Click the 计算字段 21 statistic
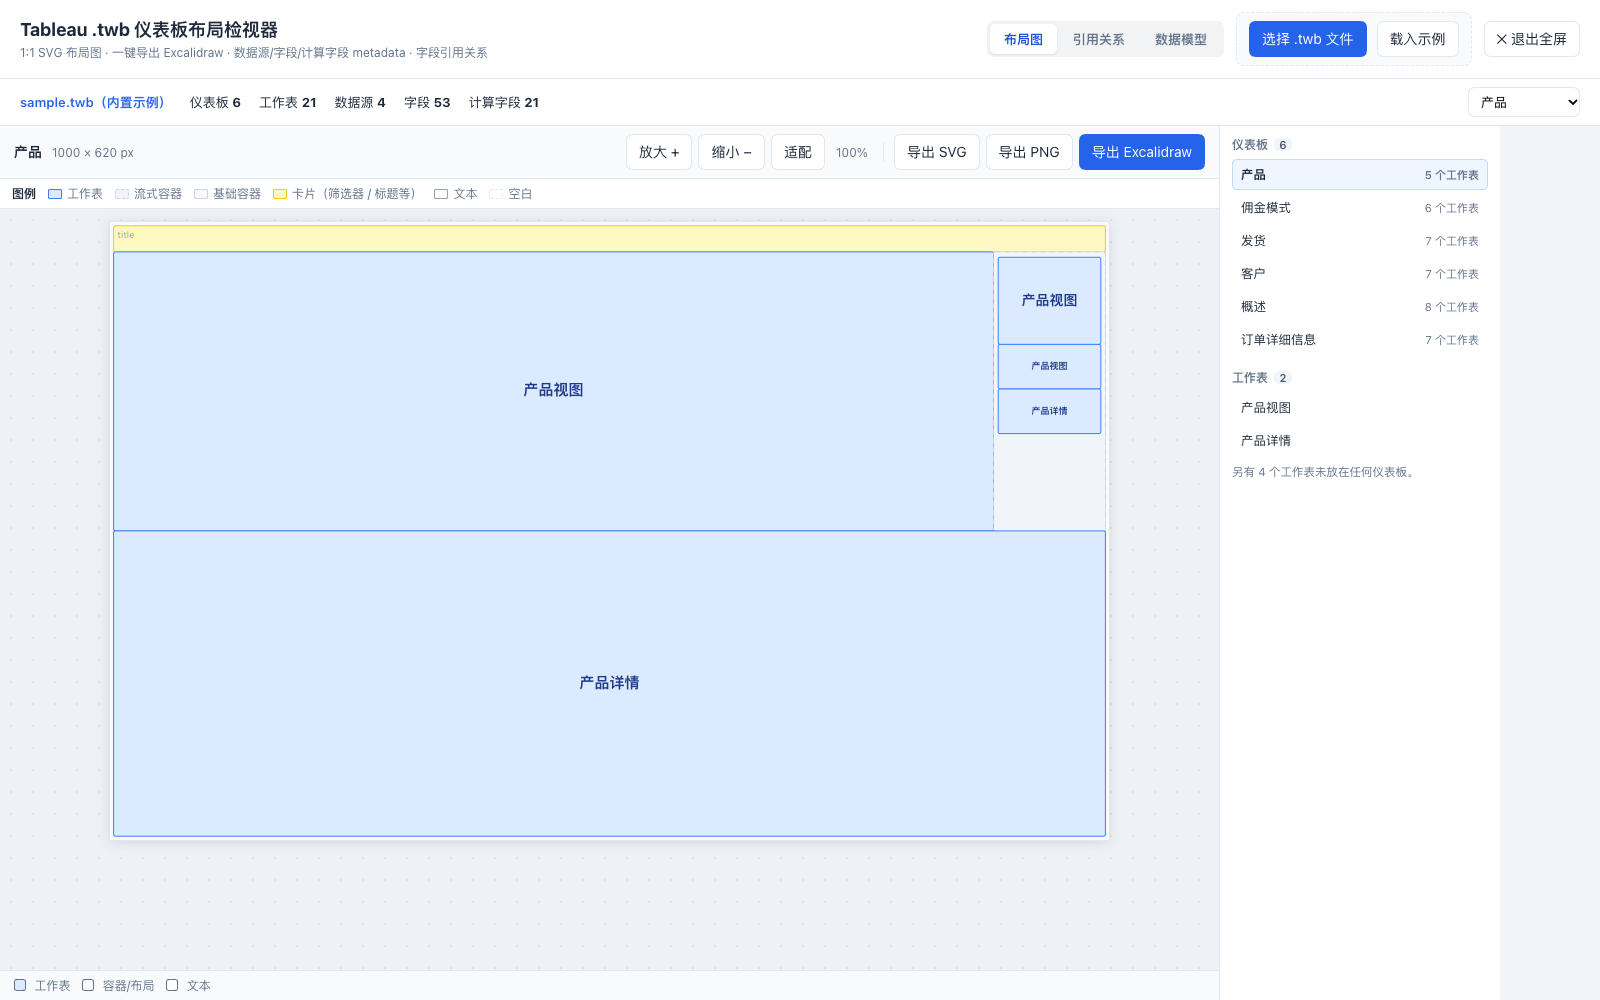This screenshot has height=1000, width=1600. coord(504,102)
